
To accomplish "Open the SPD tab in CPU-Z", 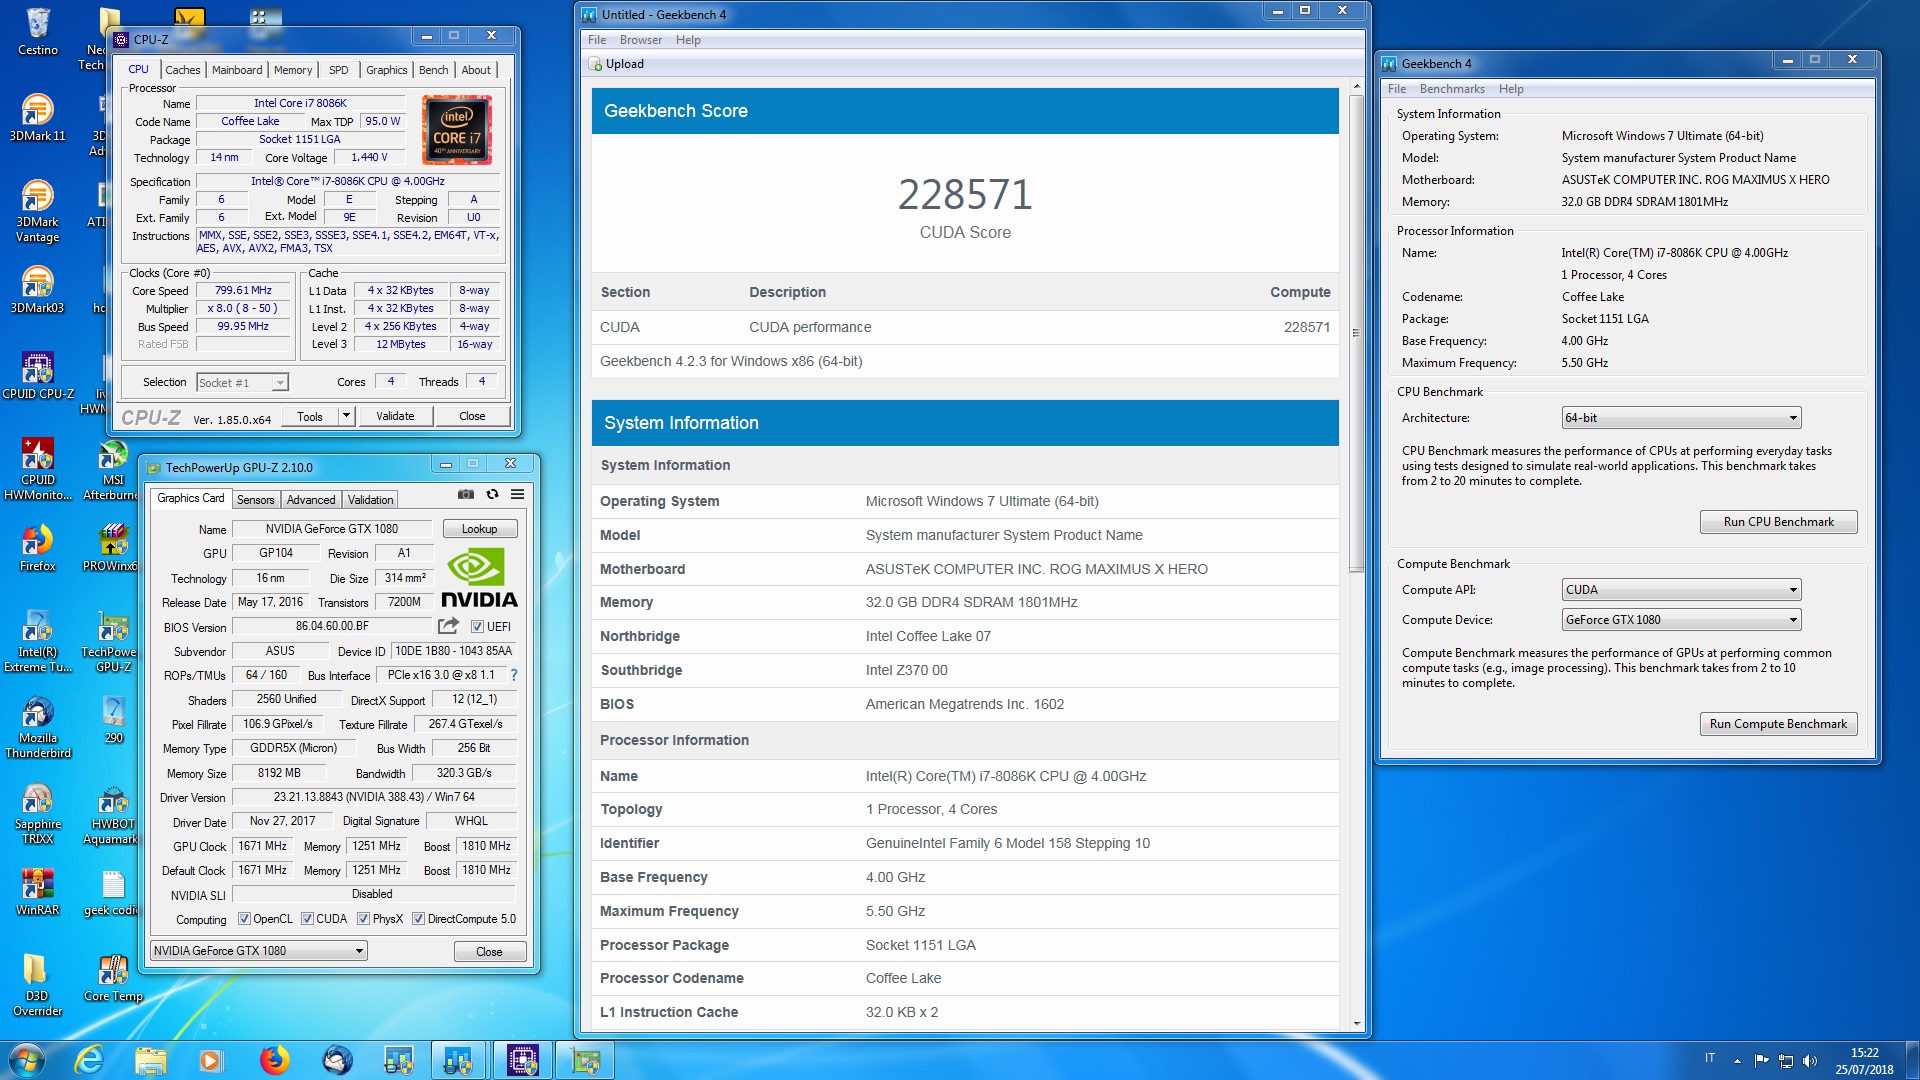I will click(x=339, y=70).
